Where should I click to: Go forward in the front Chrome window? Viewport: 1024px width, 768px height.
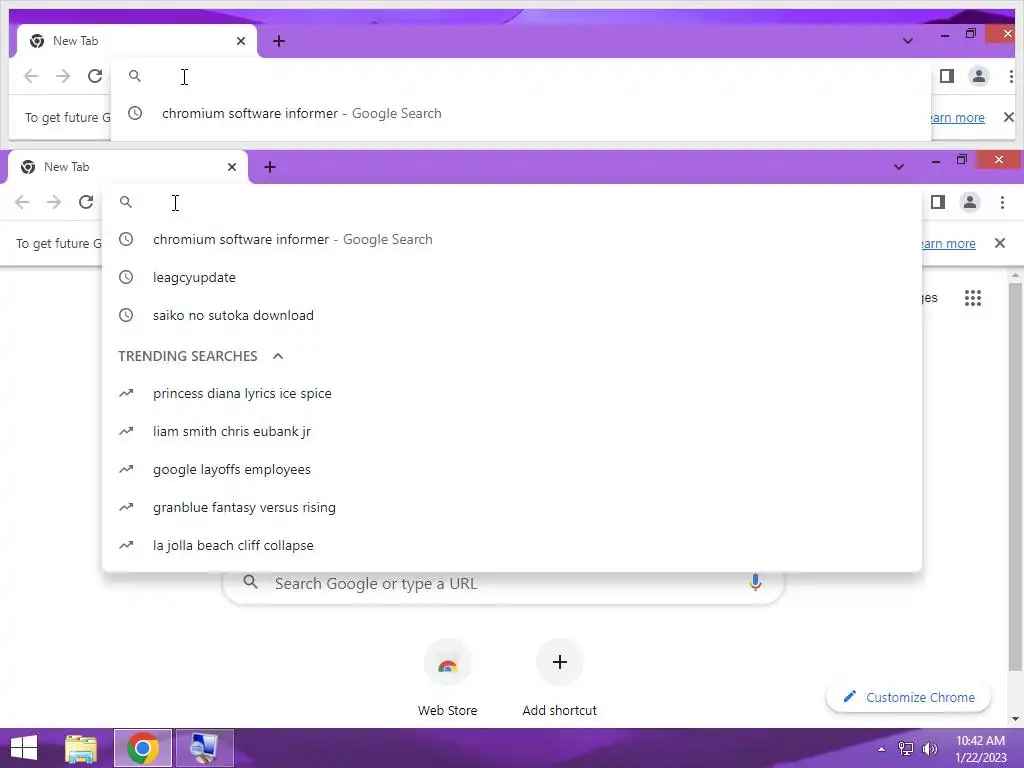pyautogui.click(x=54, y=202)
